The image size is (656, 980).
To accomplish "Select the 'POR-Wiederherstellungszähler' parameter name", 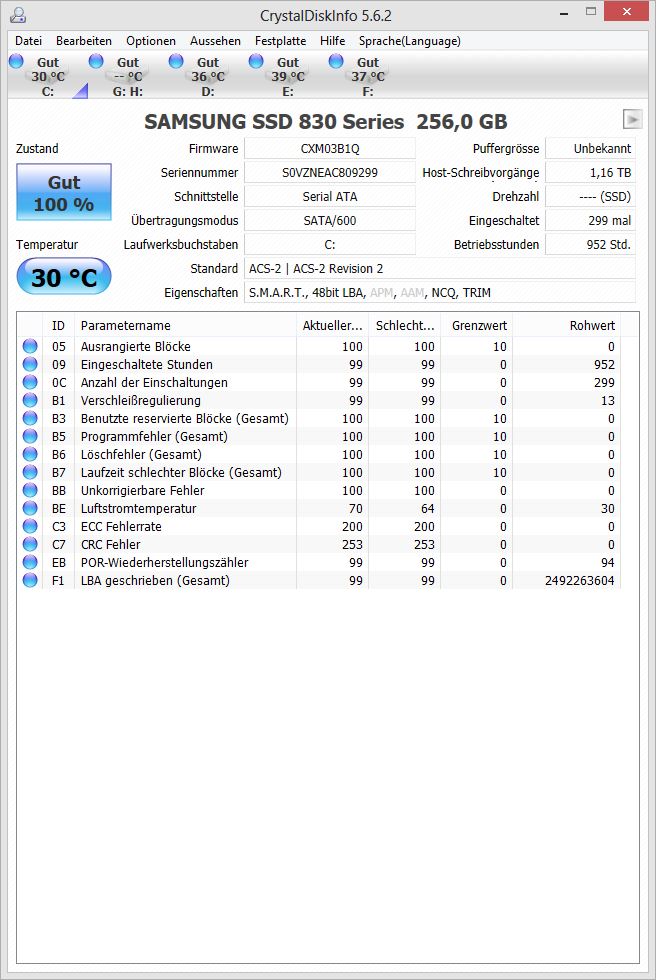I will [x=164, y=562].
